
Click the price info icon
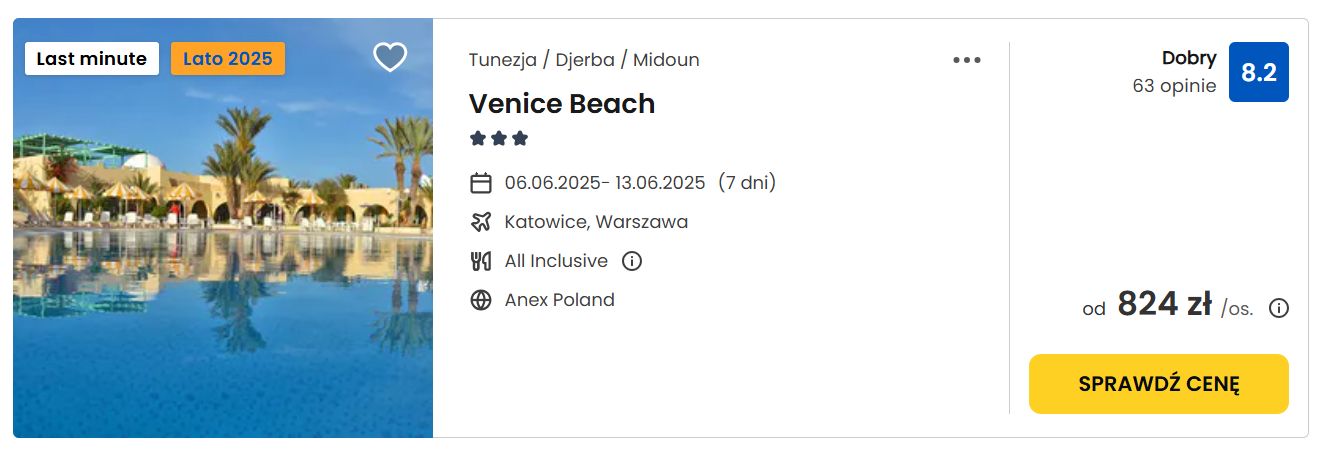pyautogui.click(x=1278, y=308)
